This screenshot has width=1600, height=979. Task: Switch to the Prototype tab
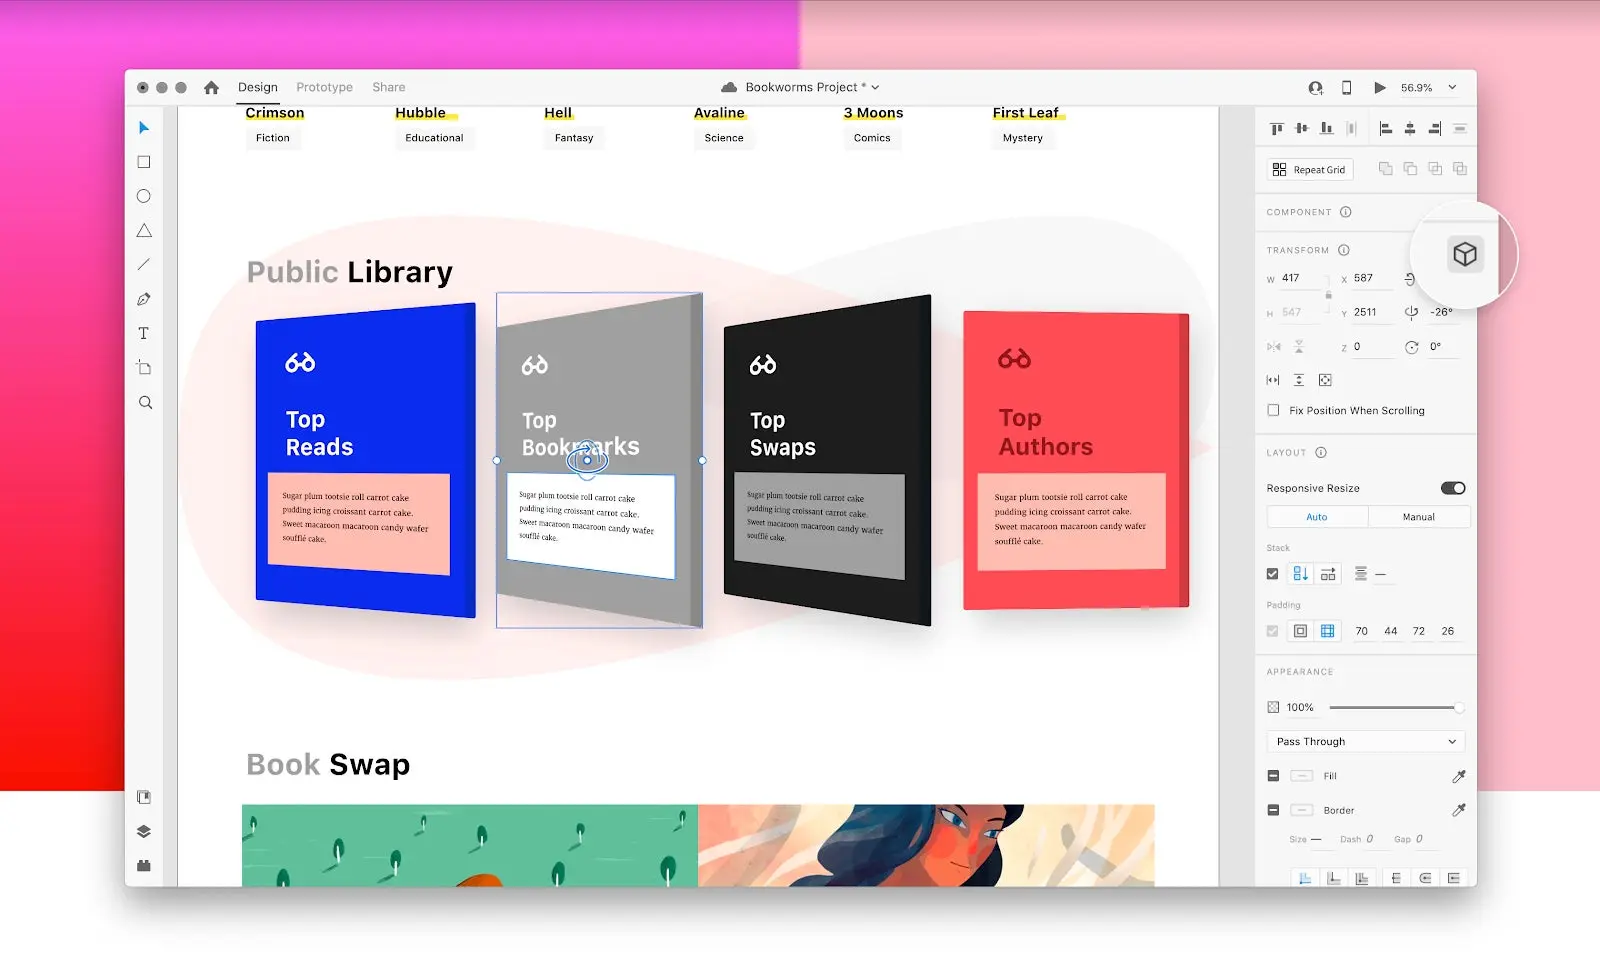(323, 87)
